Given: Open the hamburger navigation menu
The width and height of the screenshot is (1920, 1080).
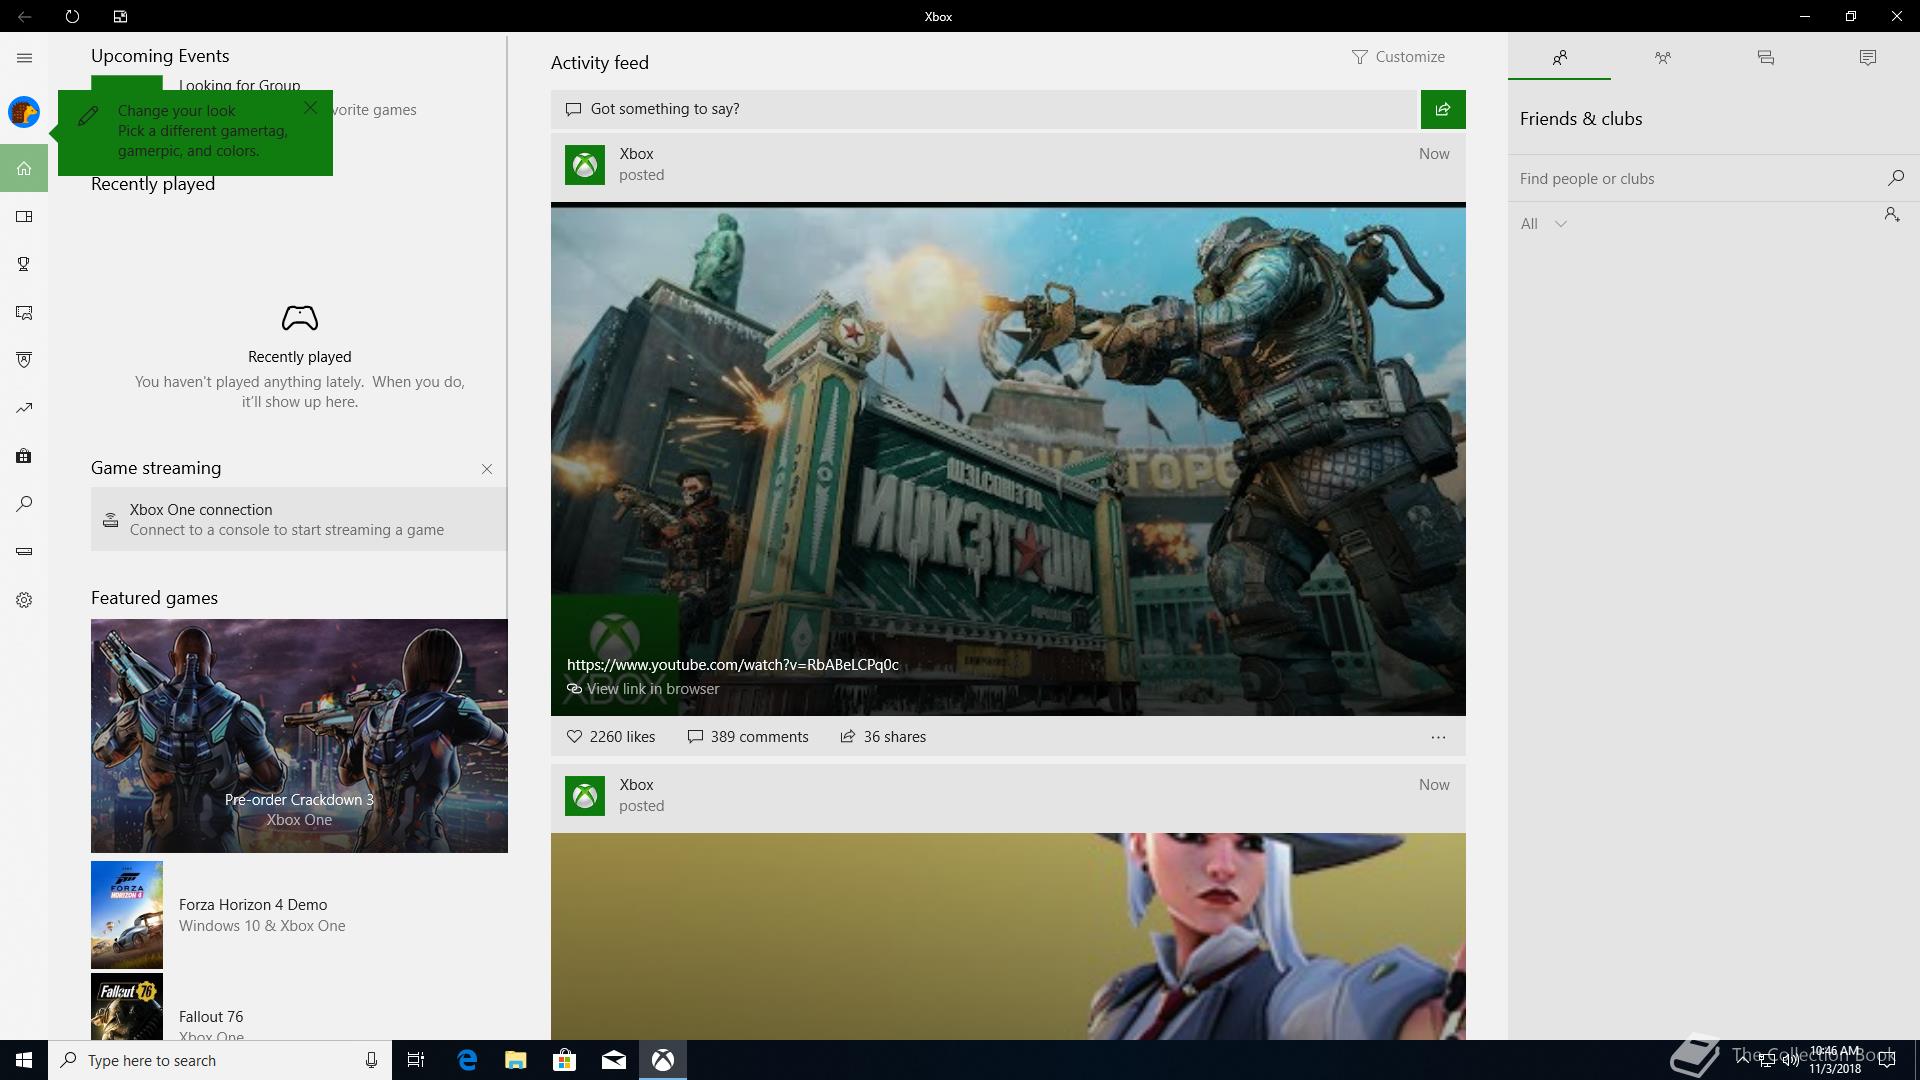Looking at the screenshot, I should coord(24,58).
